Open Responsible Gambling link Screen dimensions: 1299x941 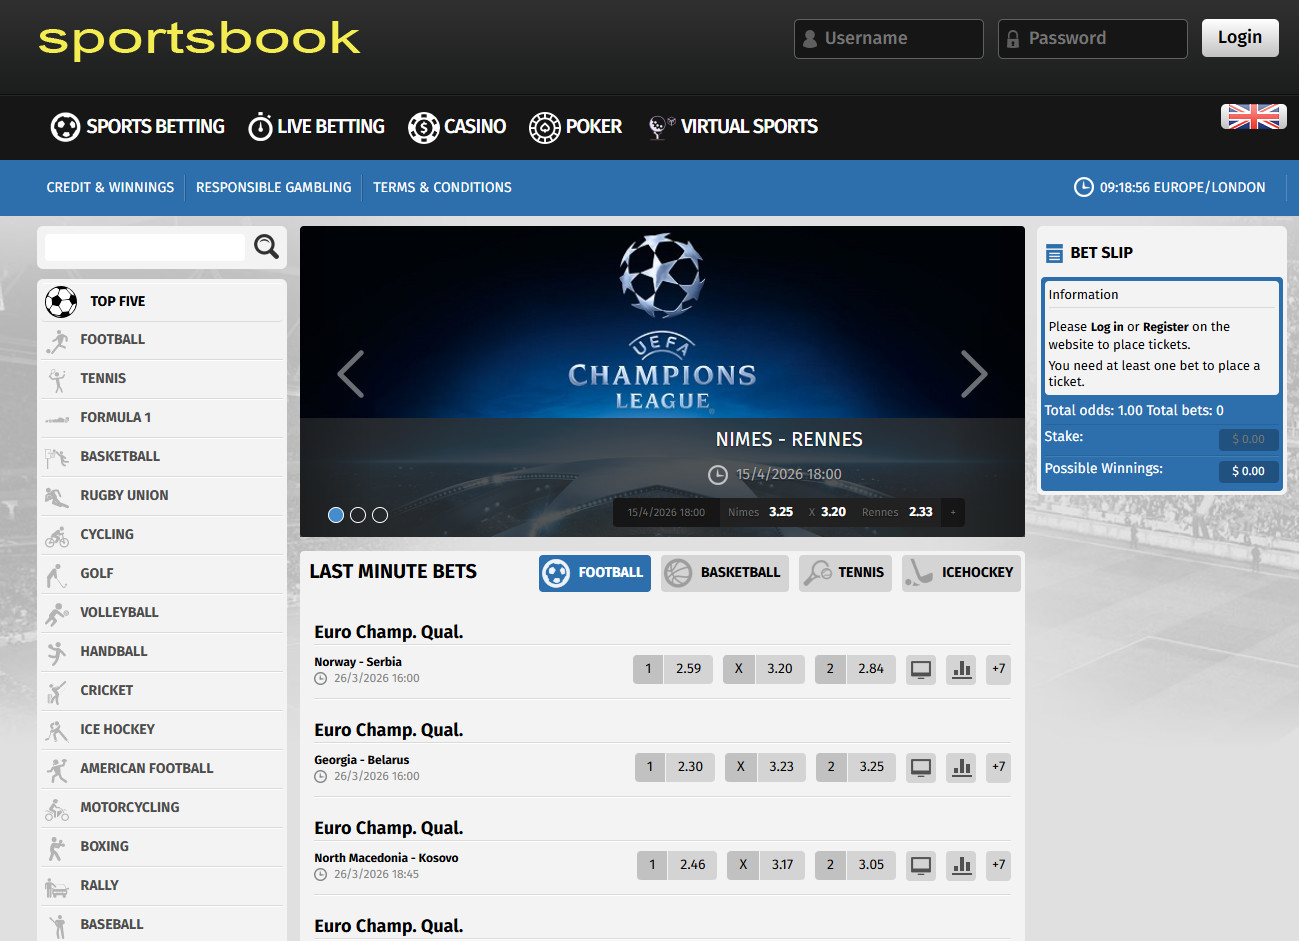pyautogui.click(x=273, y=187)
